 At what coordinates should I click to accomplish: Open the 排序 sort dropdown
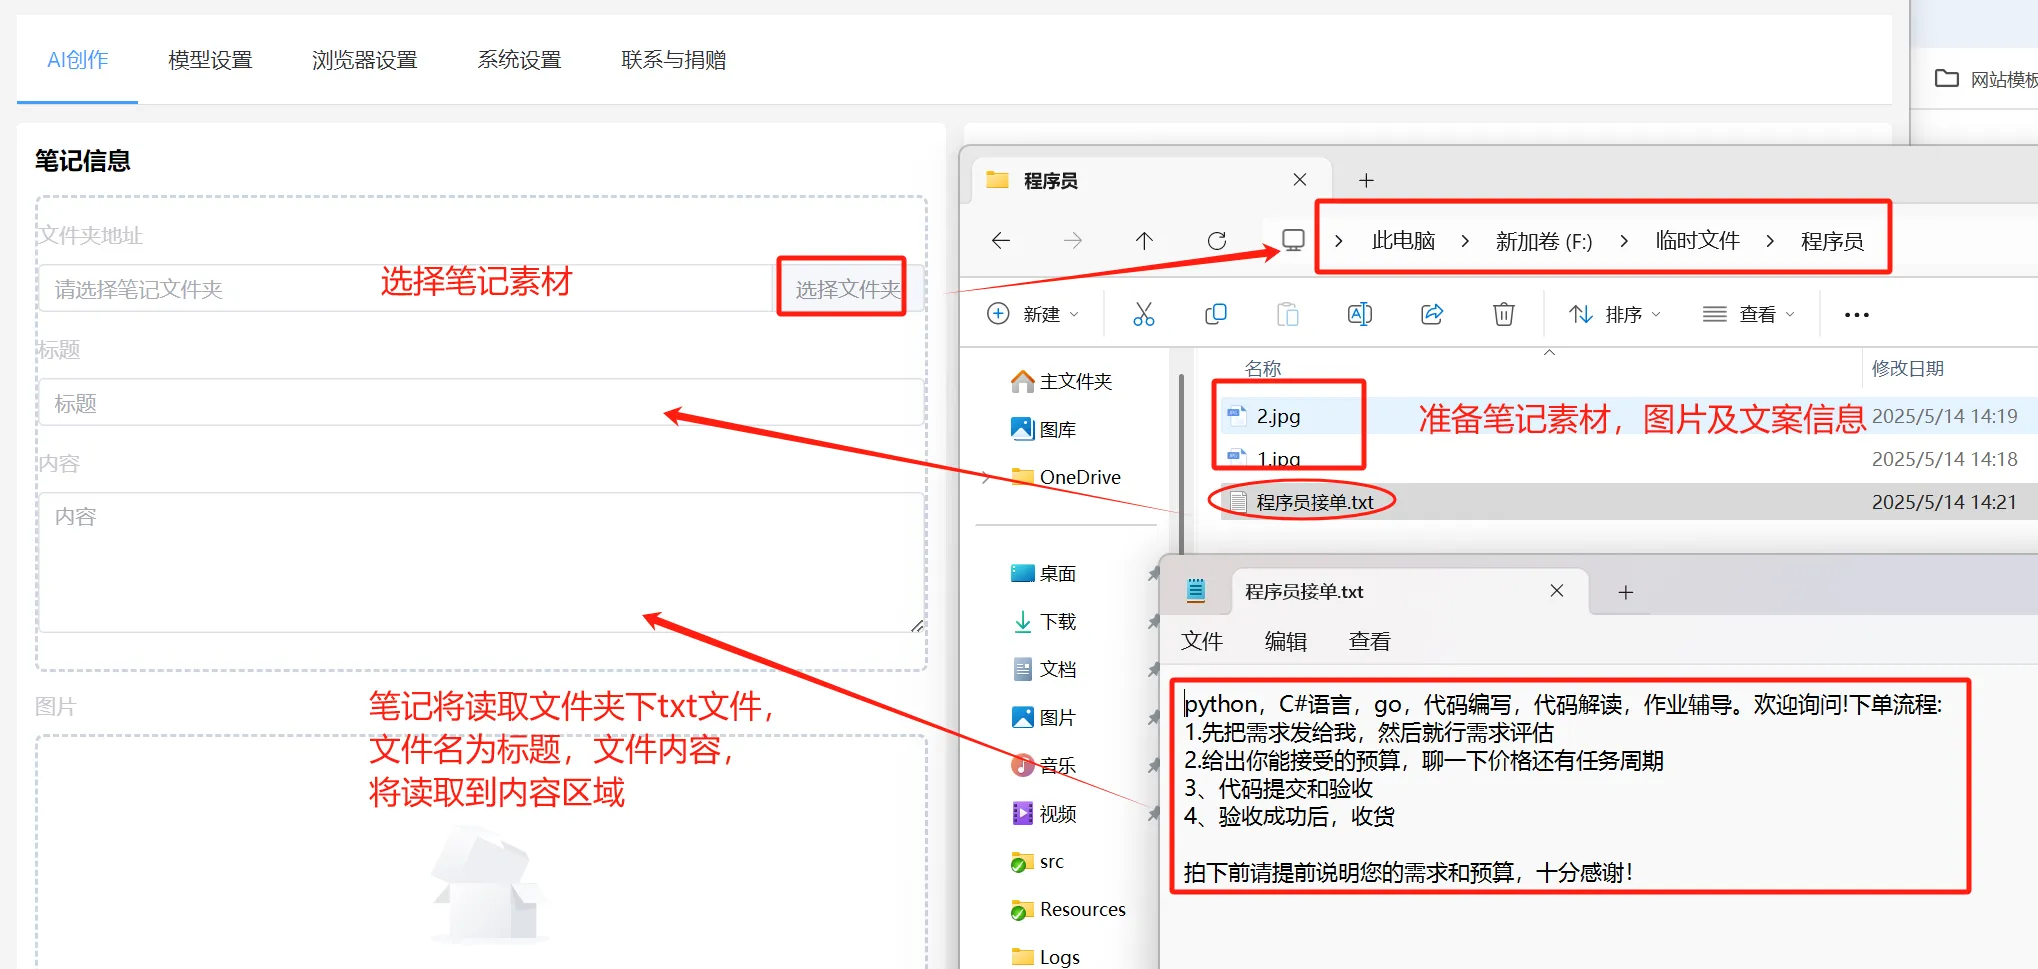click(1614, 314)
